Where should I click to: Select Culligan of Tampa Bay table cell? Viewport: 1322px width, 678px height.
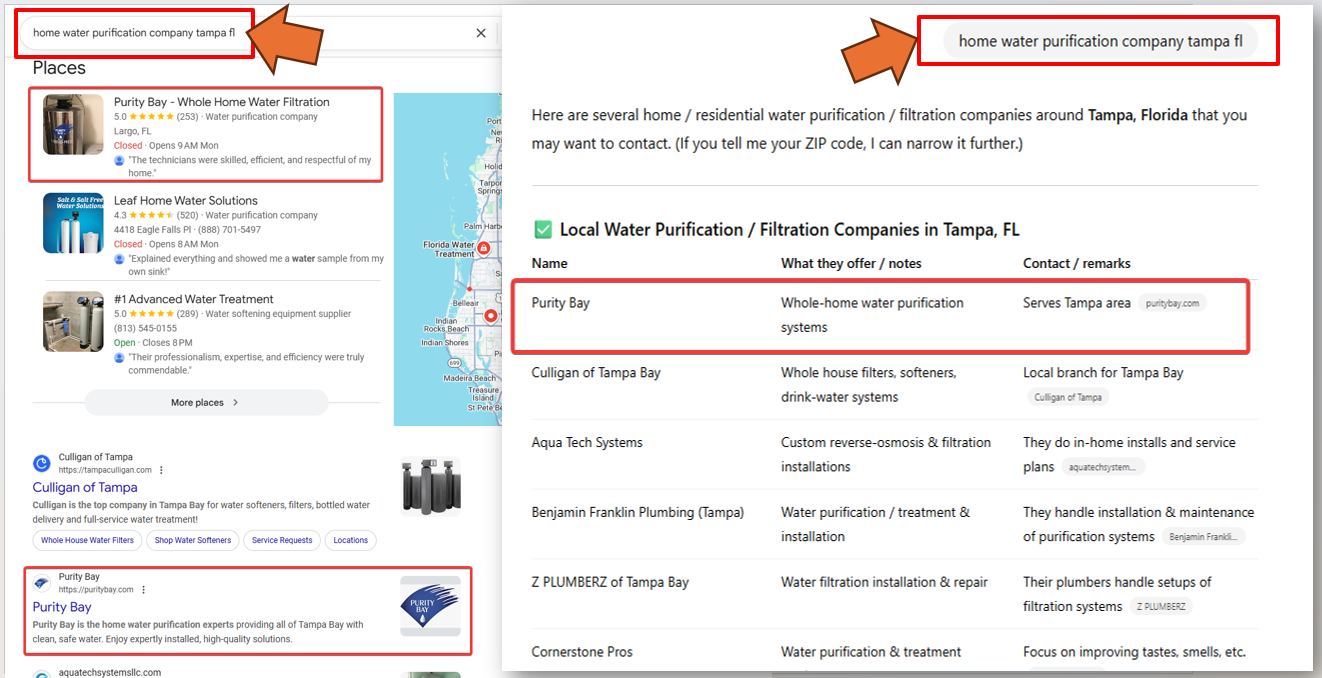596,373
